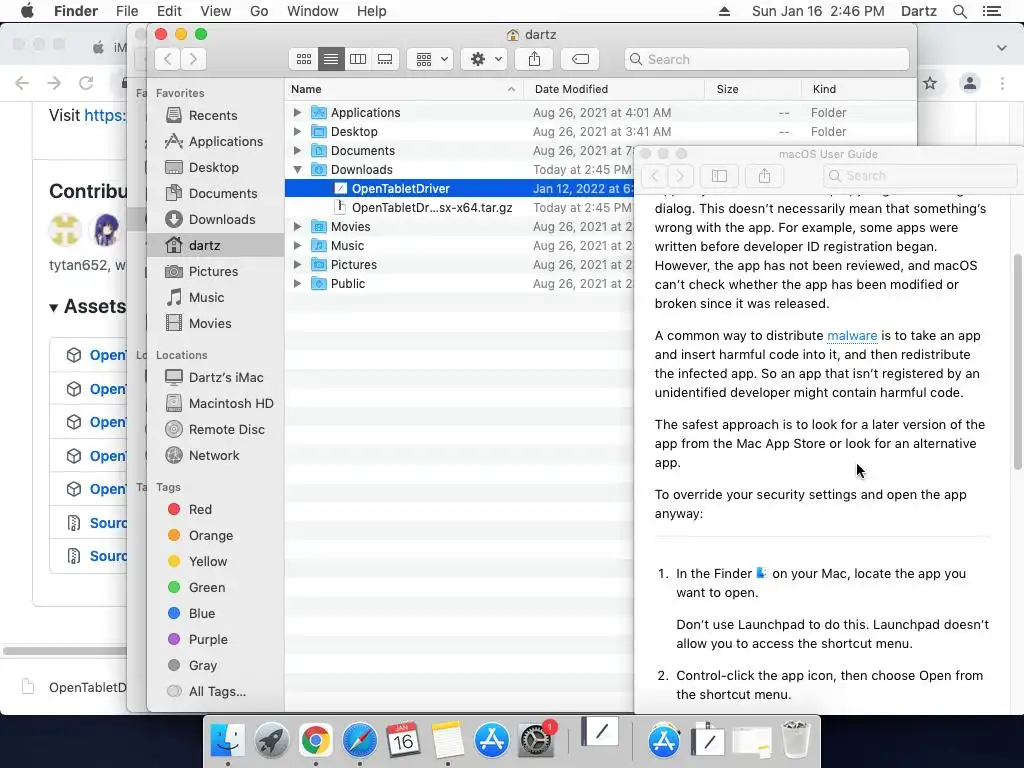Open the Apple menu
Viewport: 1024px width, 768px height.
click(x=27, y=11)
